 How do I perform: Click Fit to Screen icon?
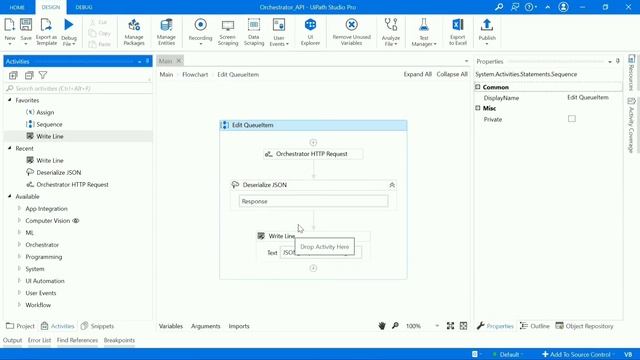[450, 326]
